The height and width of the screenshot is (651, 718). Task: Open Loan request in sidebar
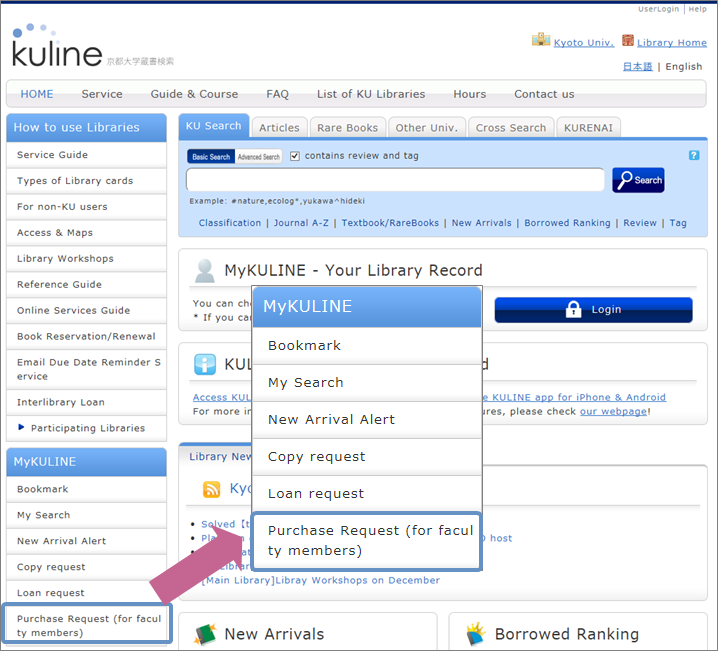coord(87,593)
